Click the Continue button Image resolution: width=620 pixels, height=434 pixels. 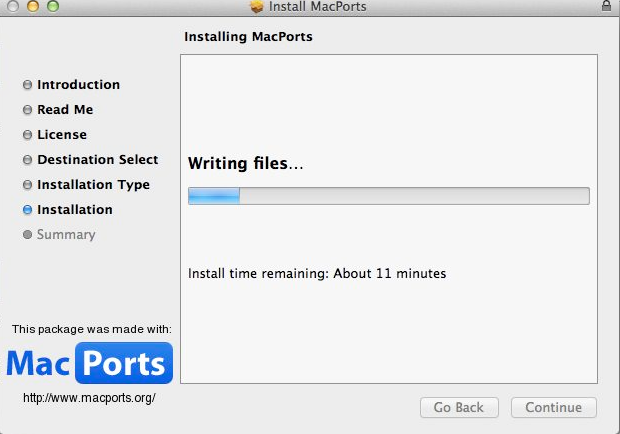pyautogui.click(x=554, y=408)
